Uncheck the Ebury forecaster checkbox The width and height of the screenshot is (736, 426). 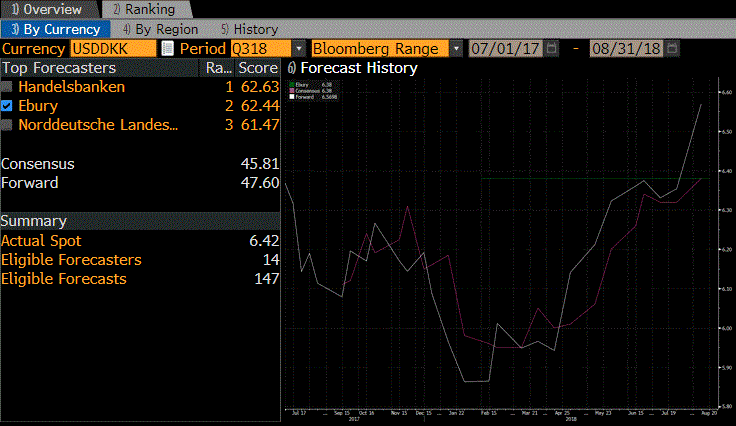click(x=7, y=106)
